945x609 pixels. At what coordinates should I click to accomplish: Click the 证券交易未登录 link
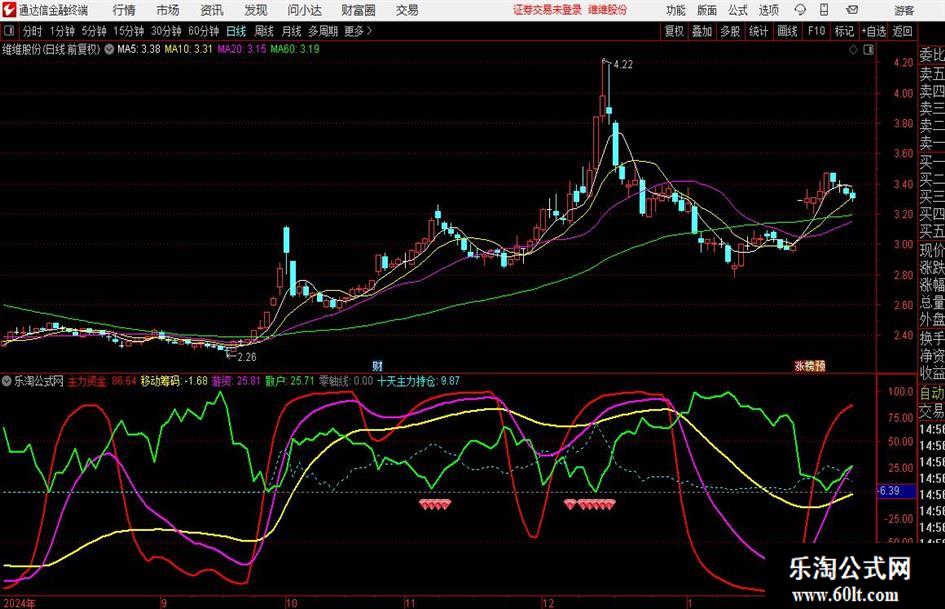547,10
